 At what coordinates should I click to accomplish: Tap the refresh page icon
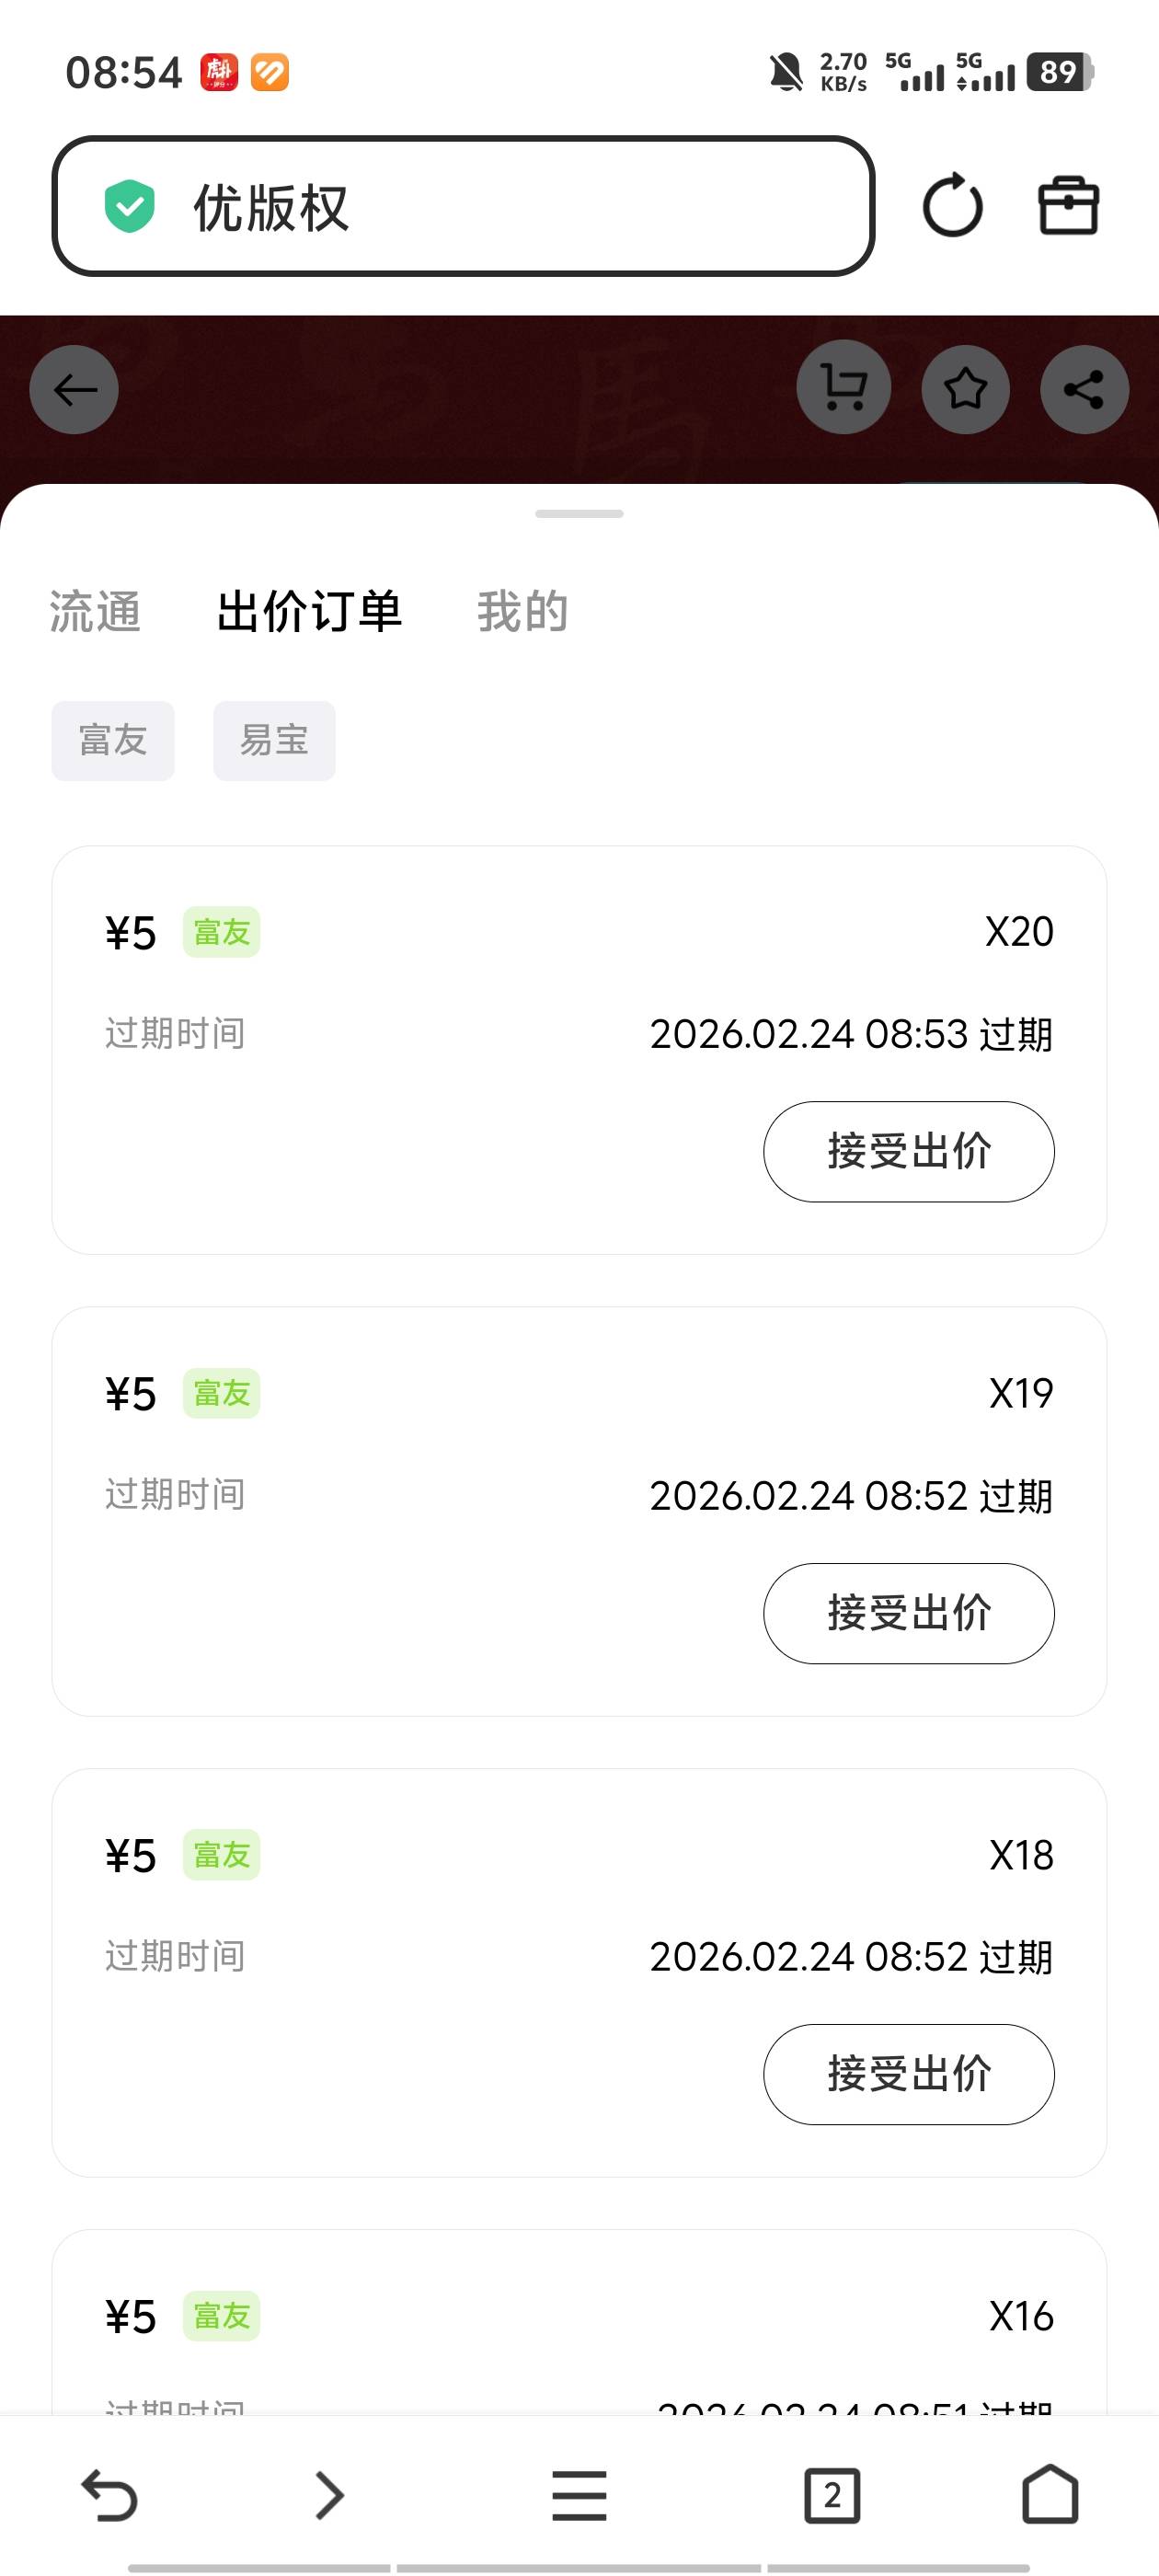pyautogui.click(x=952, y=206)
